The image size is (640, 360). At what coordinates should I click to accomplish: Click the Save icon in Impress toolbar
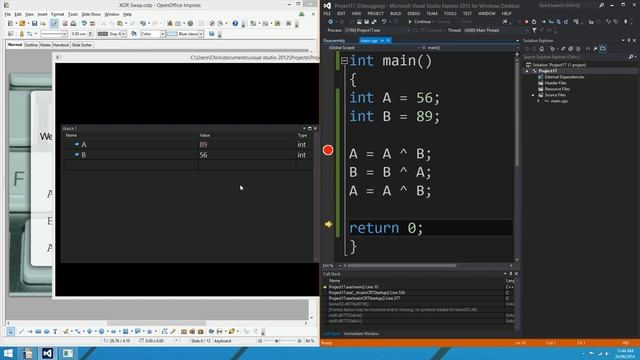point(34,24)
